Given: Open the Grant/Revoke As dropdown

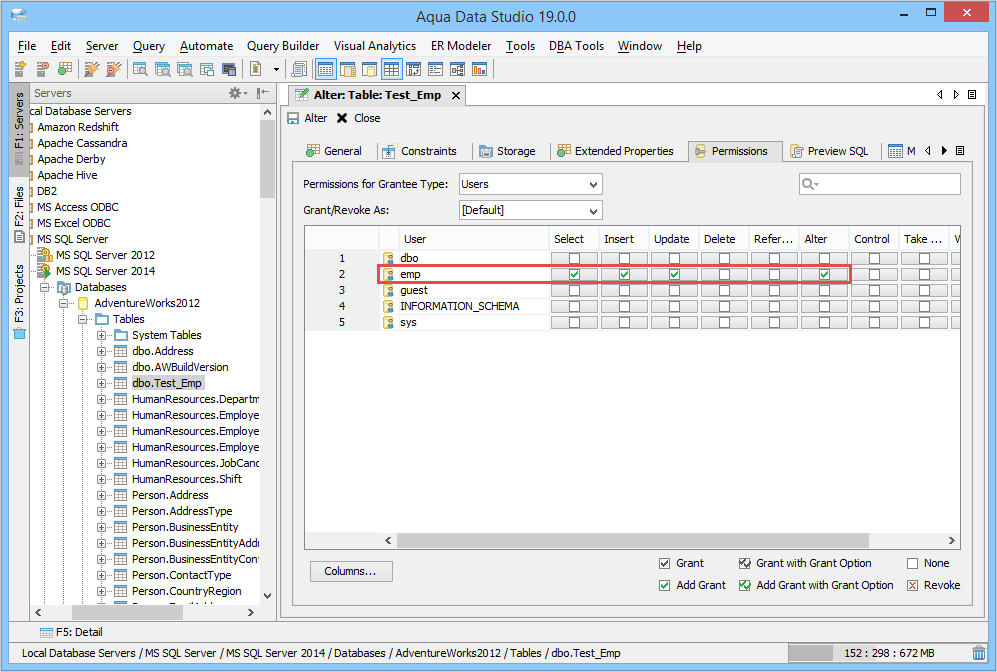Looking at the screenshot, I should tap(530, 210).
